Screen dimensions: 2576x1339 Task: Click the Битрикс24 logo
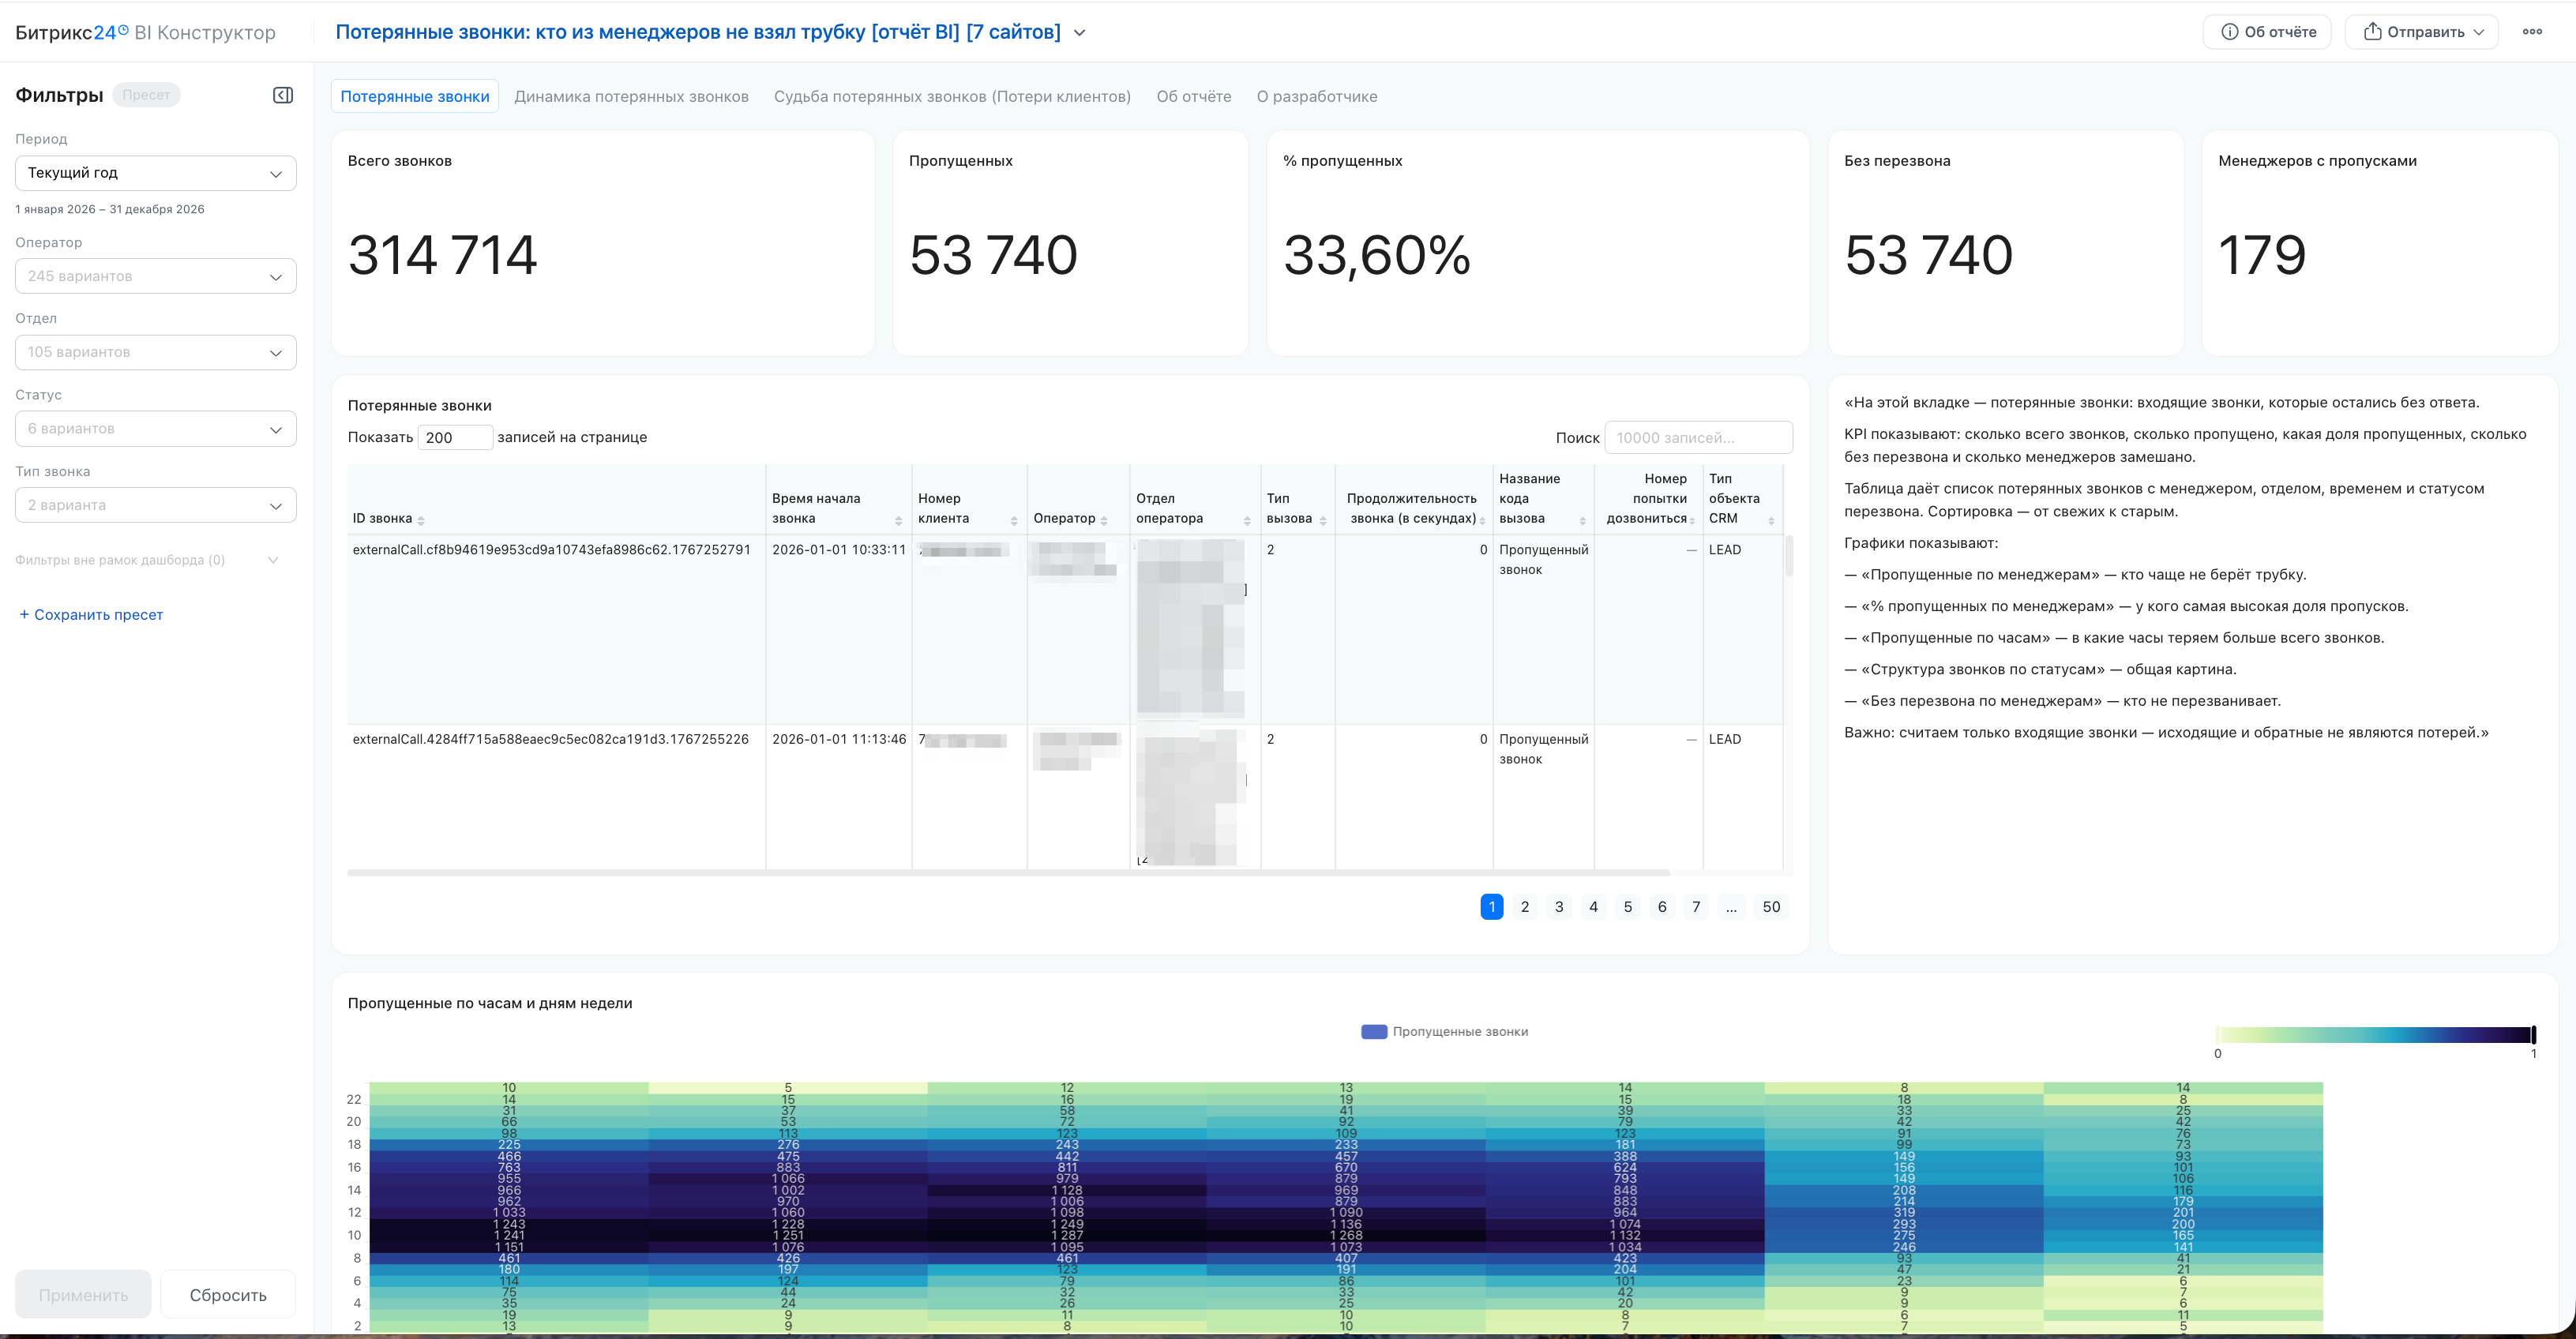(72, 33)
